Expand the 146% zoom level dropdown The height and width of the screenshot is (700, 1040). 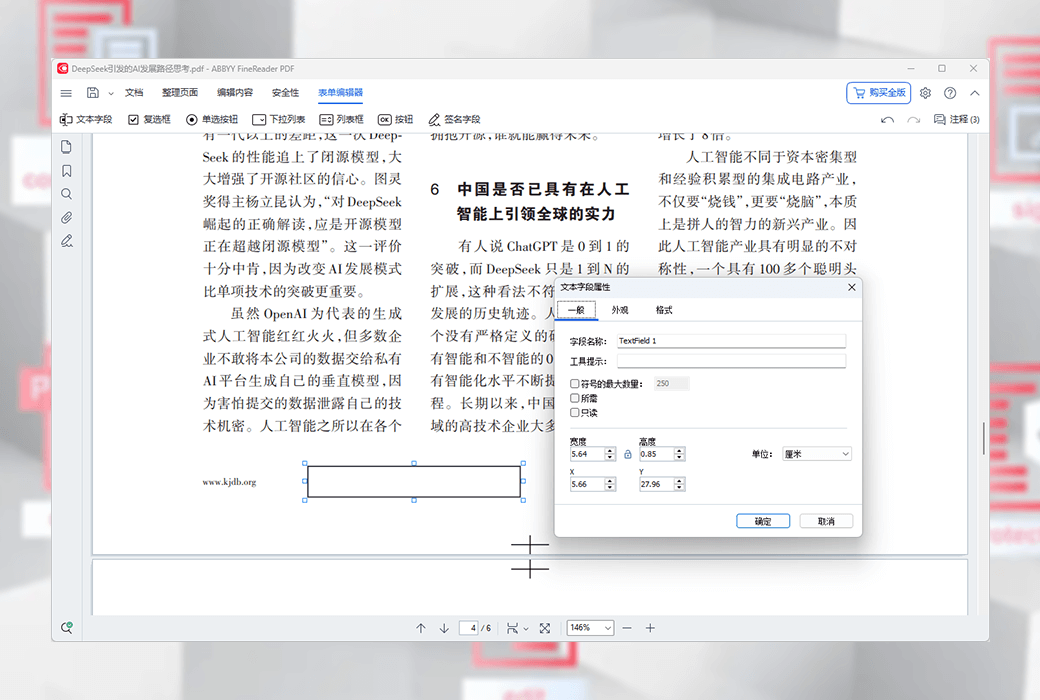coord(590,628)
